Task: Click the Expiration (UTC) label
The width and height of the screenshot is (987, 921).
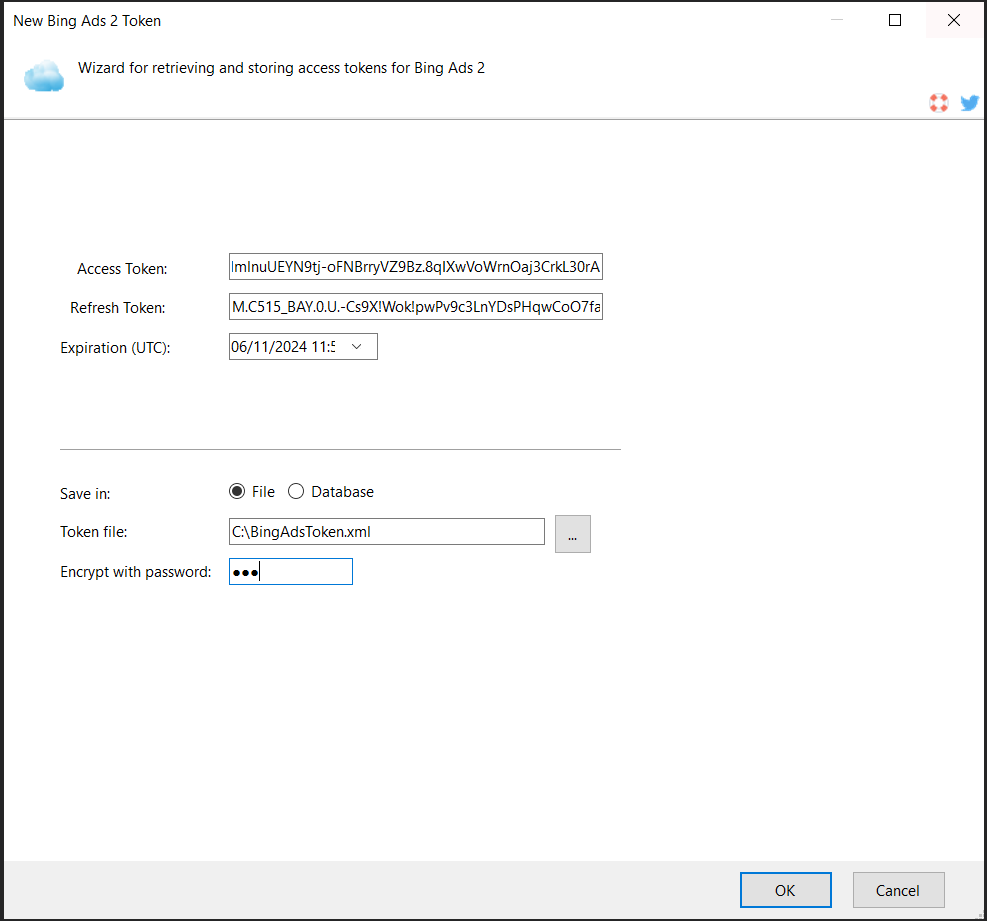Action: 115,347
